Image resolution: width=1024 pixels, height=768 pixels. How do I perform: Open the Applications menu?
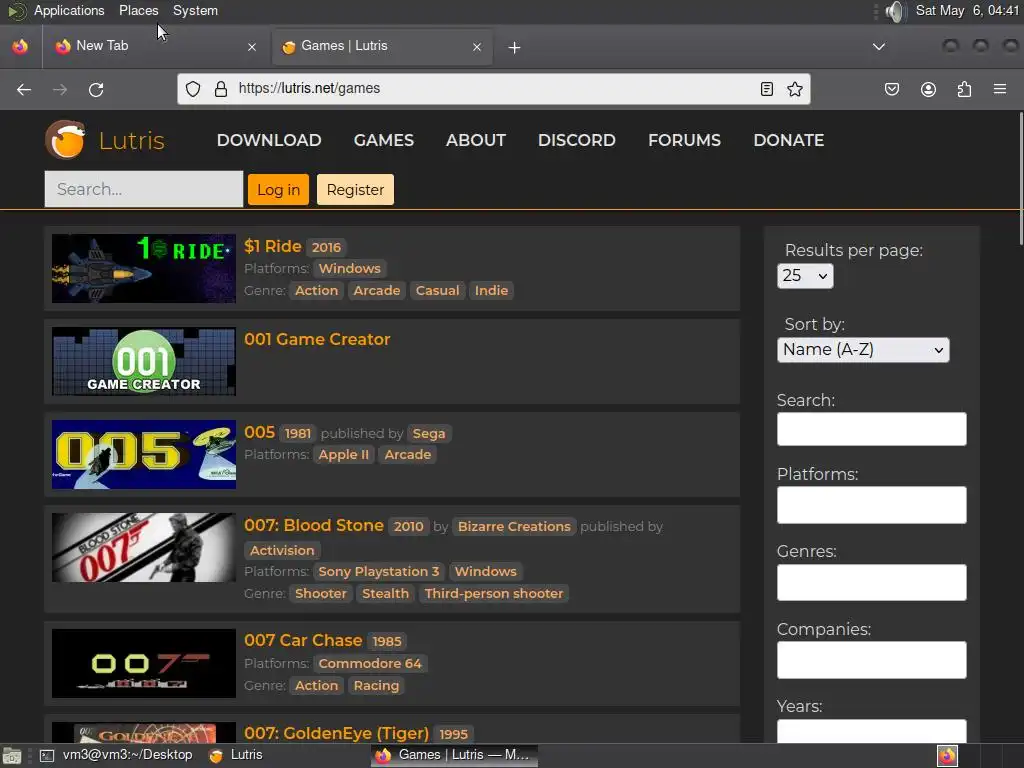click(69, 10)
